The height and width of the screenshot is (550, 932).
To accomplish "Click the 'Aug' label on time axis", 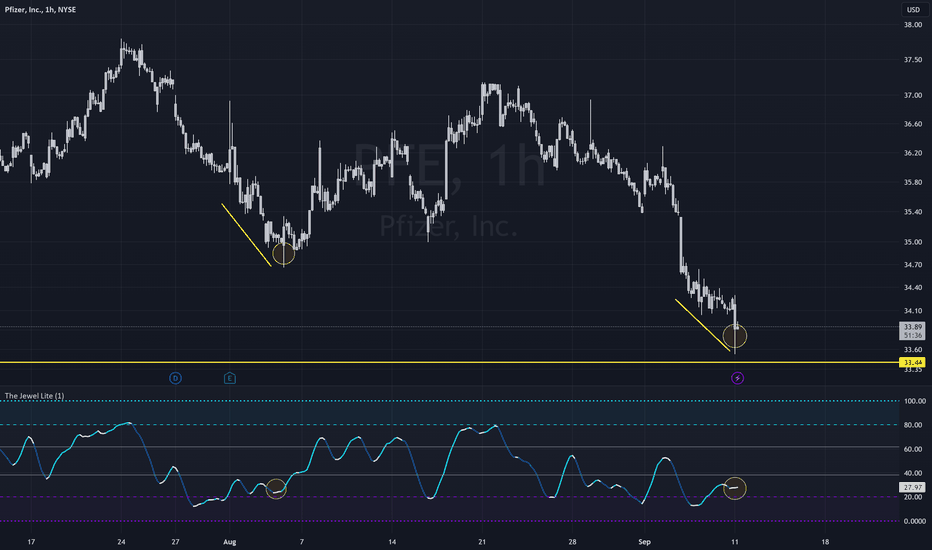I will point(229,542).
